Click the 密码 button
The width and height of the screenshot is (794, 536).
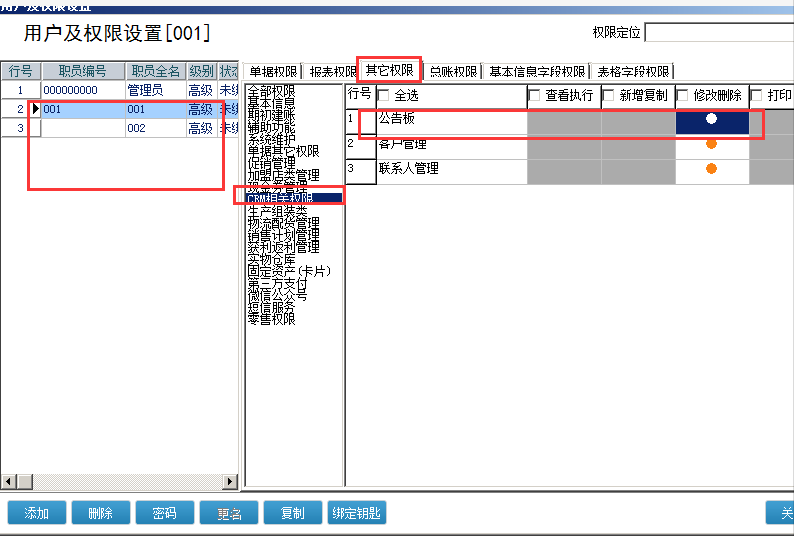tap(165, 513)
